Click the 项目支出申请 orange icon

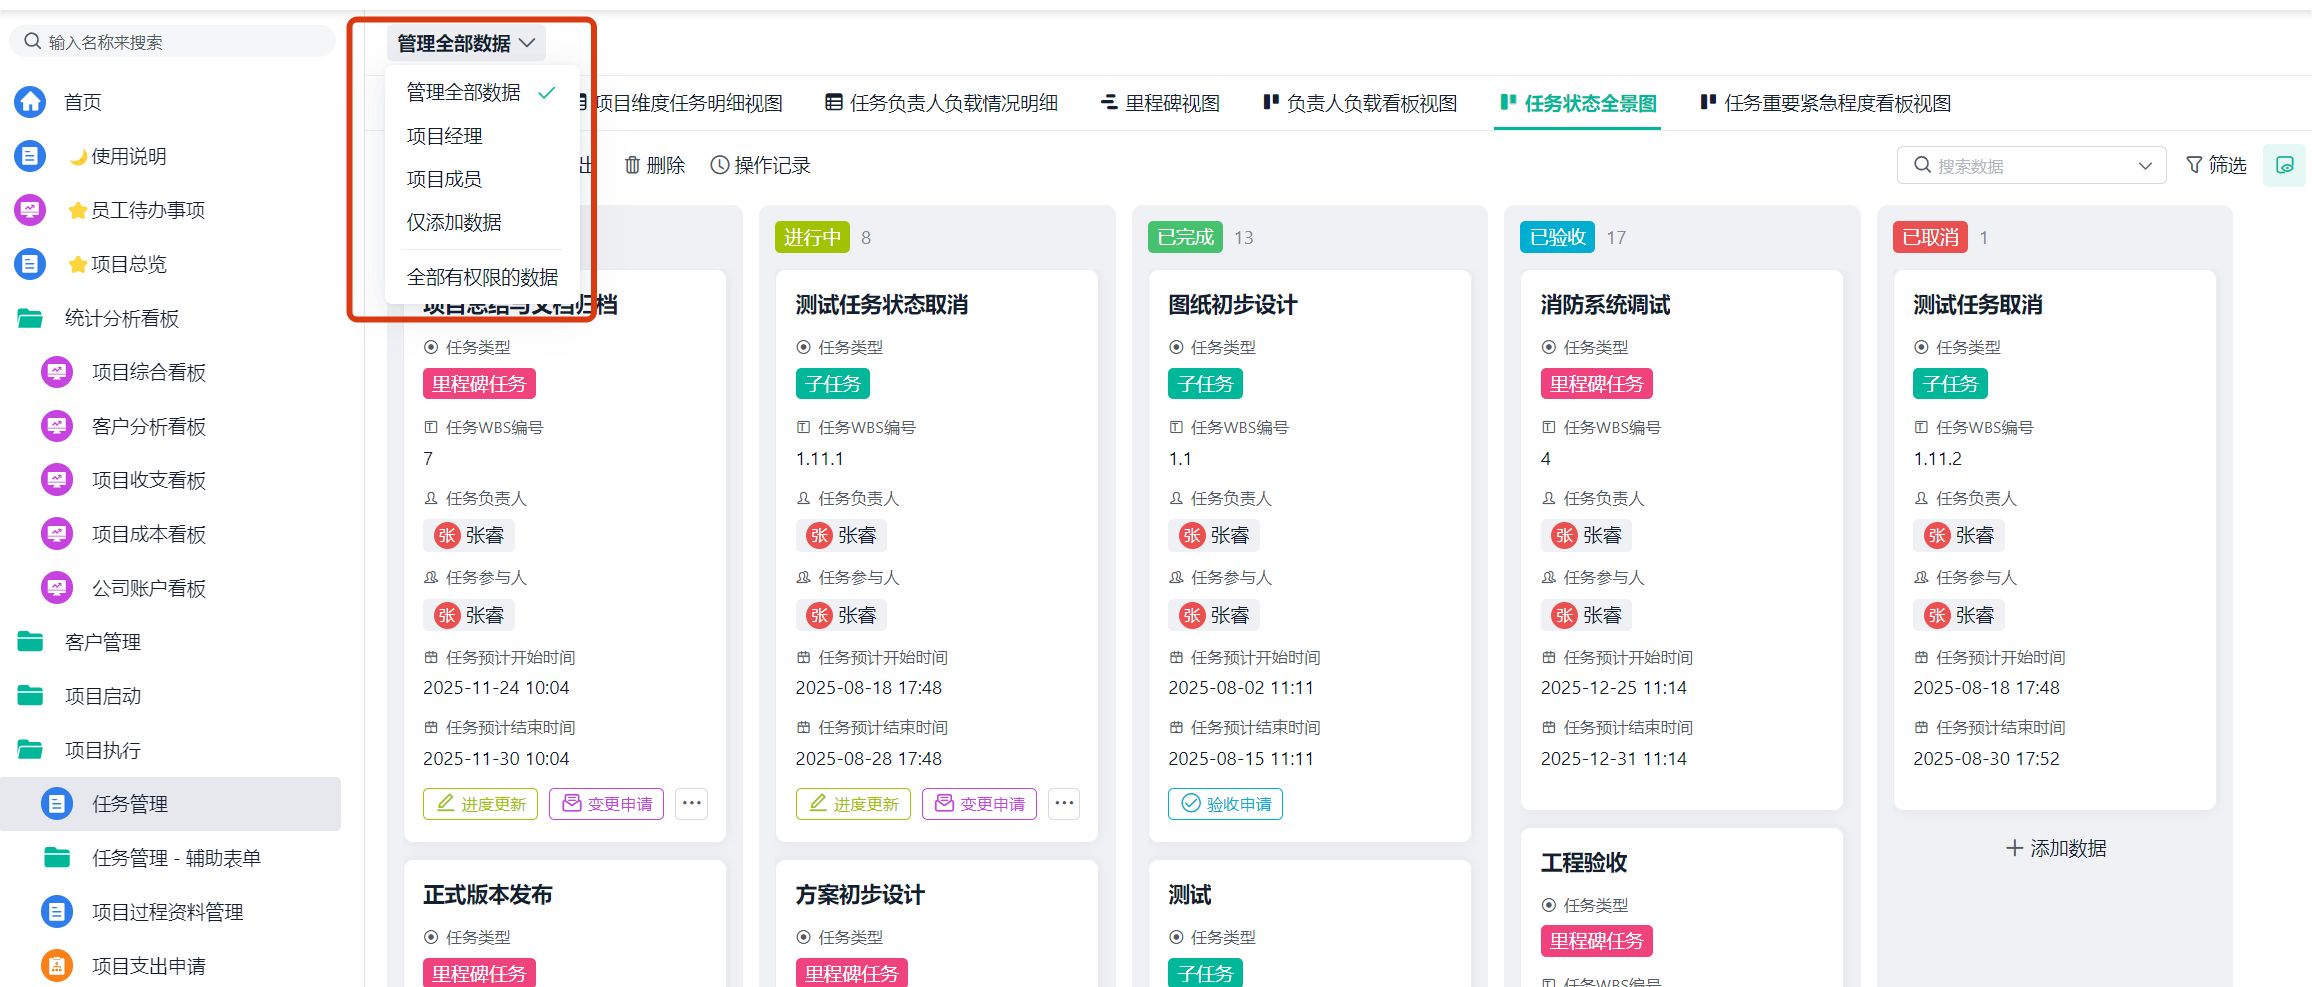tap(57, 966)
